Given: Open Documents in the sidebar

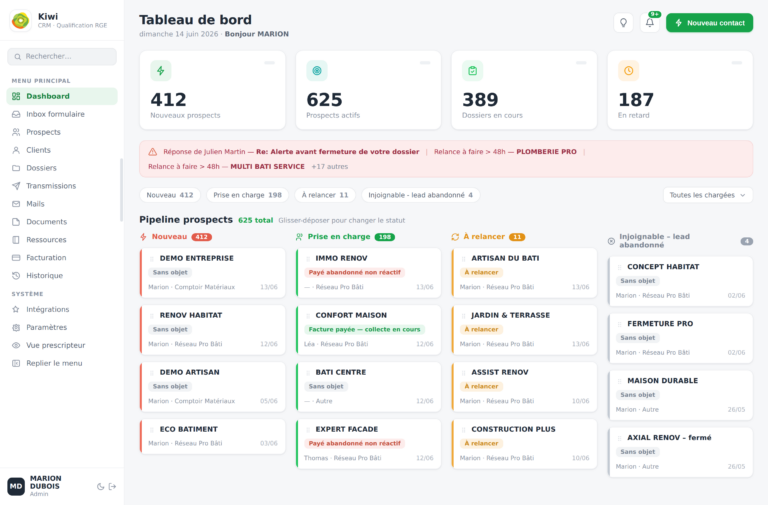Looking at the screenshot, I should pos(62,222).
